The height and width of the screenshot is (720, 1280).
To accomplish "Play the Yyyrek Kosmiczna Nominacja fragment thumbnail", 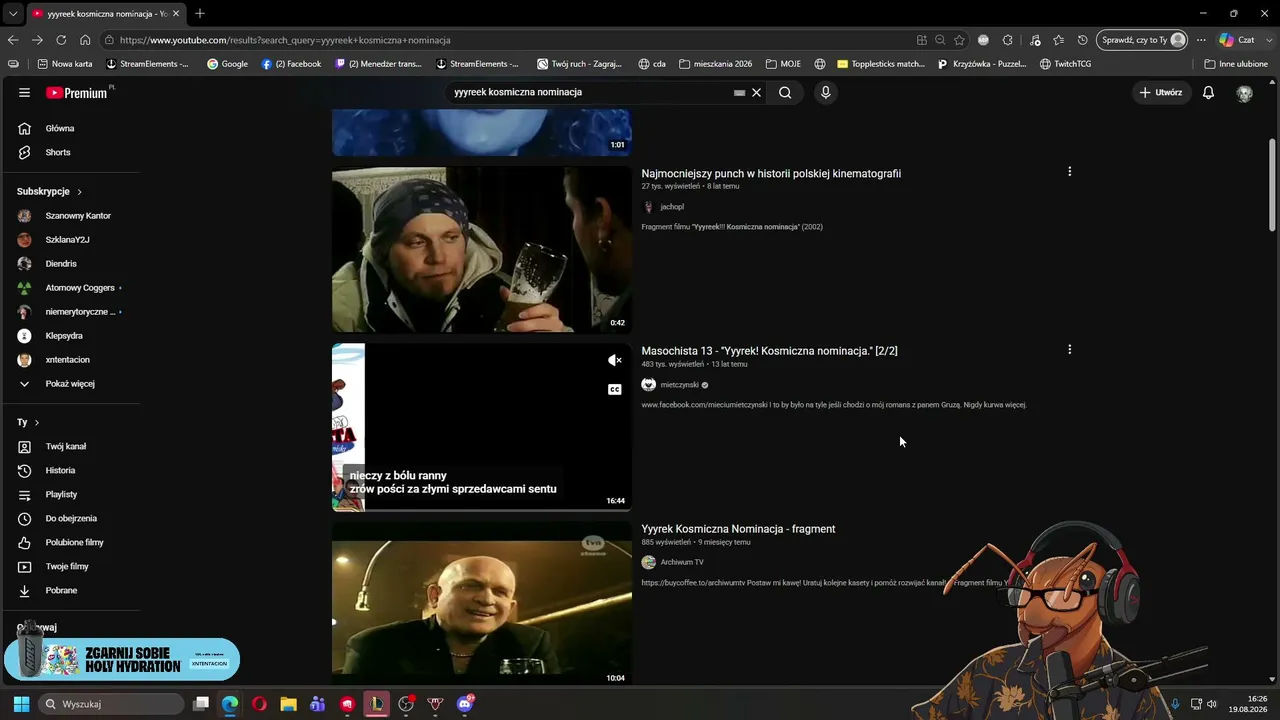I will 482,604.
